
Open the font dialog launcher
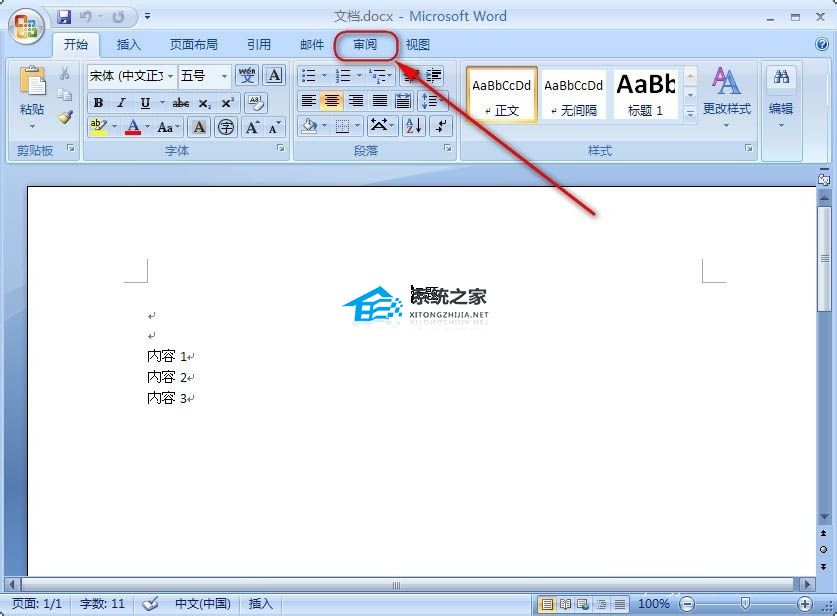pos(280,148)
